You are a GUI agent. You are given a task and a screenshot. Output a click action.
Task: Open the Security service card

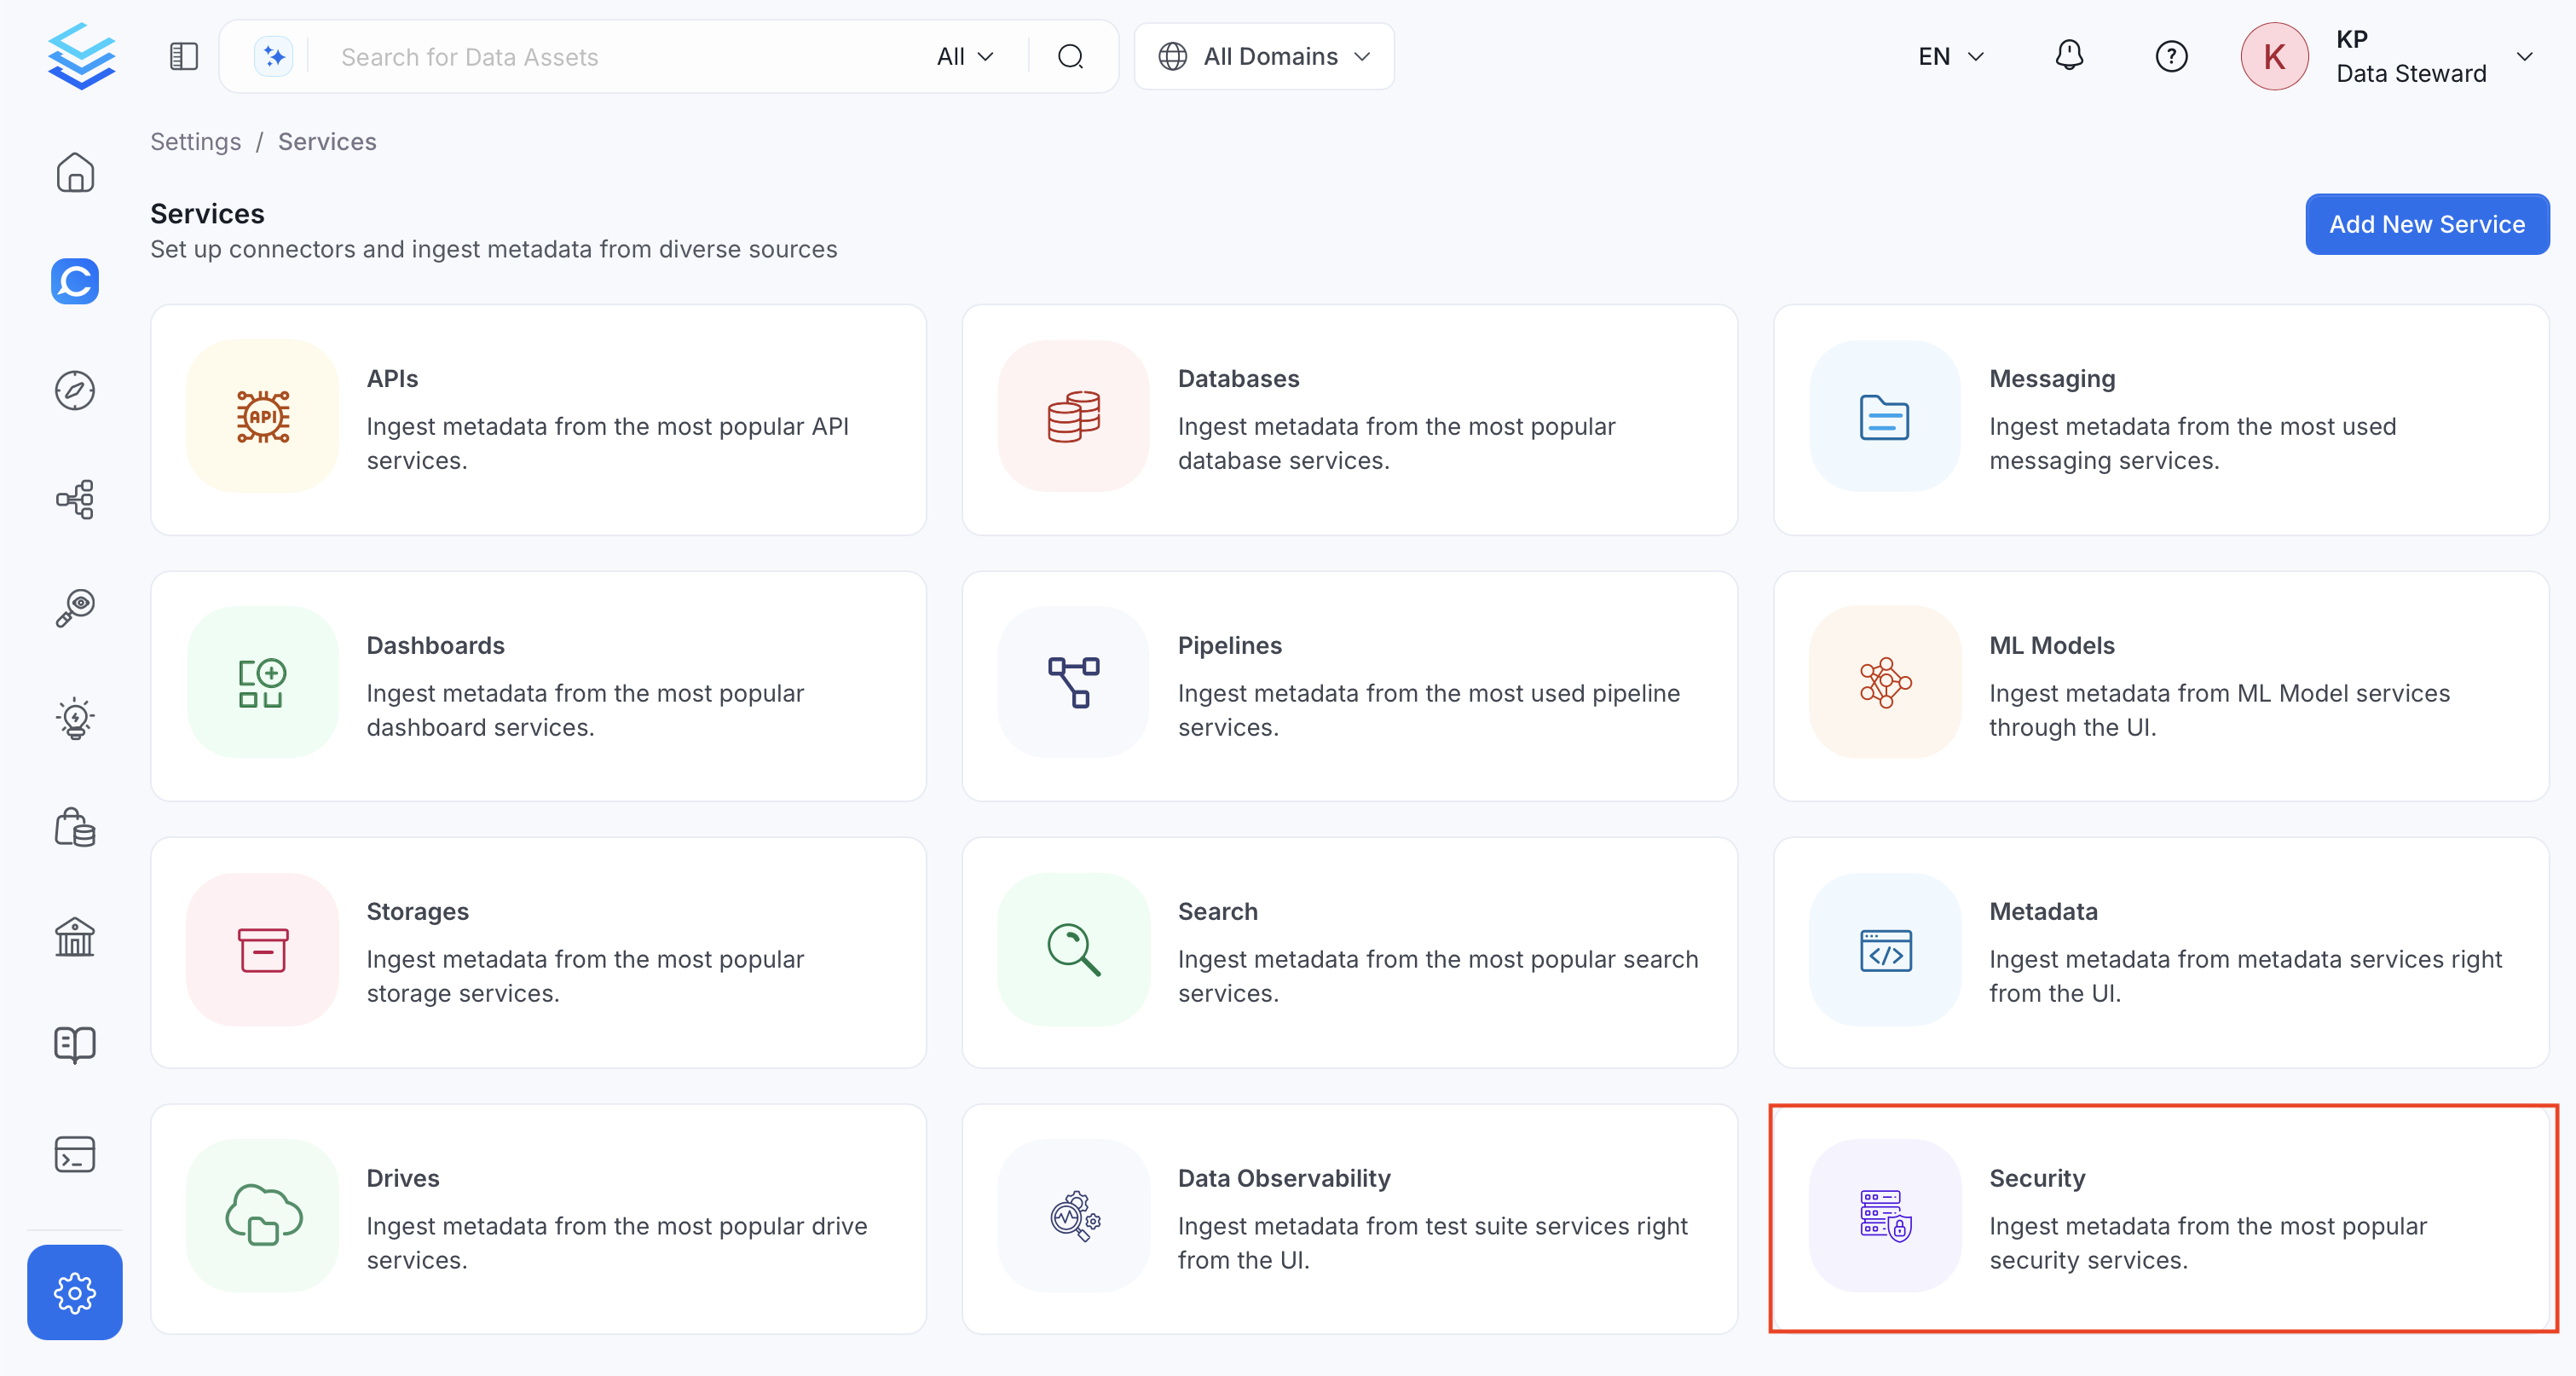[2161, 1219]
